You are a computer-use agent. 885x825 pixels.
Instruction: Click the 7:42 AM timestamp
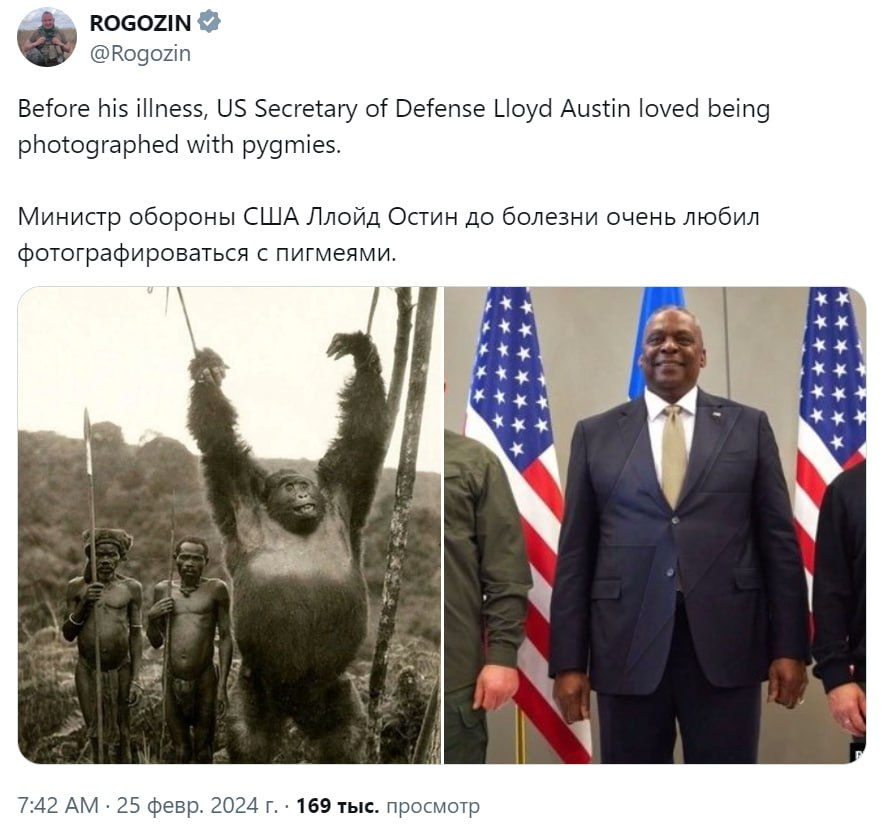pos(58,805)
